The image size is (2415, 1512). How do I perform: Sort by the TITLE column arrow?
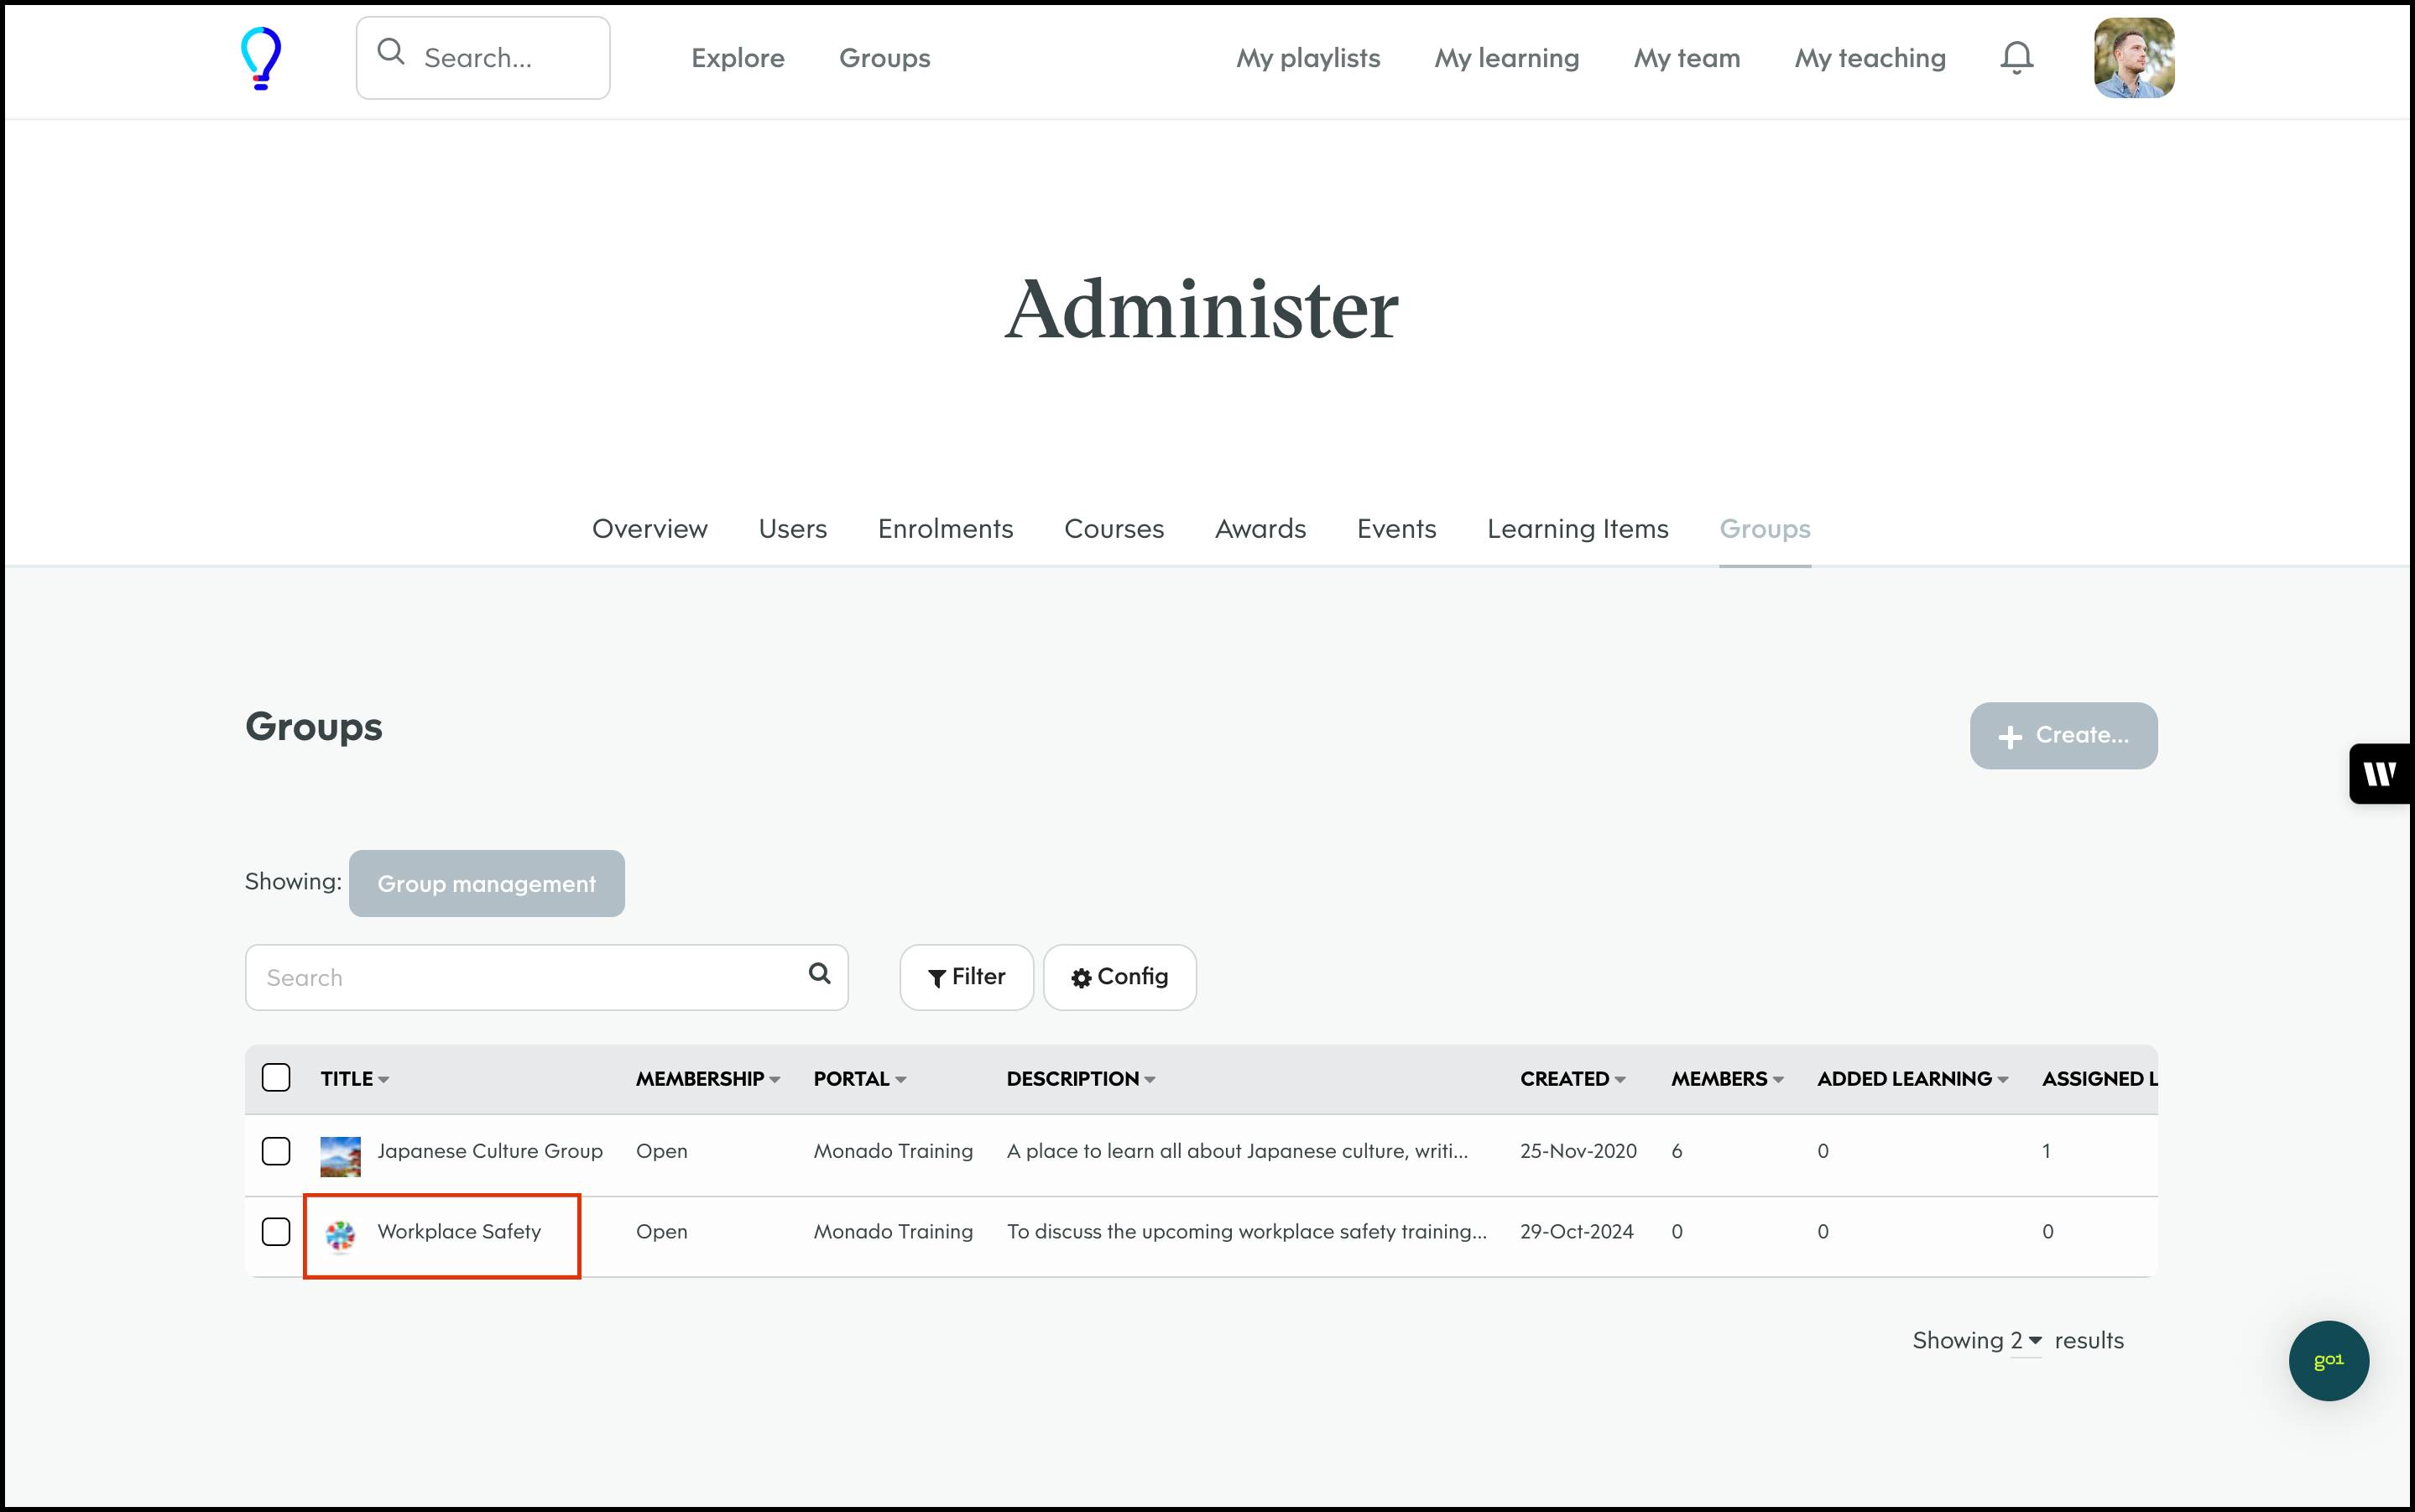click(x=384, y=1080)
